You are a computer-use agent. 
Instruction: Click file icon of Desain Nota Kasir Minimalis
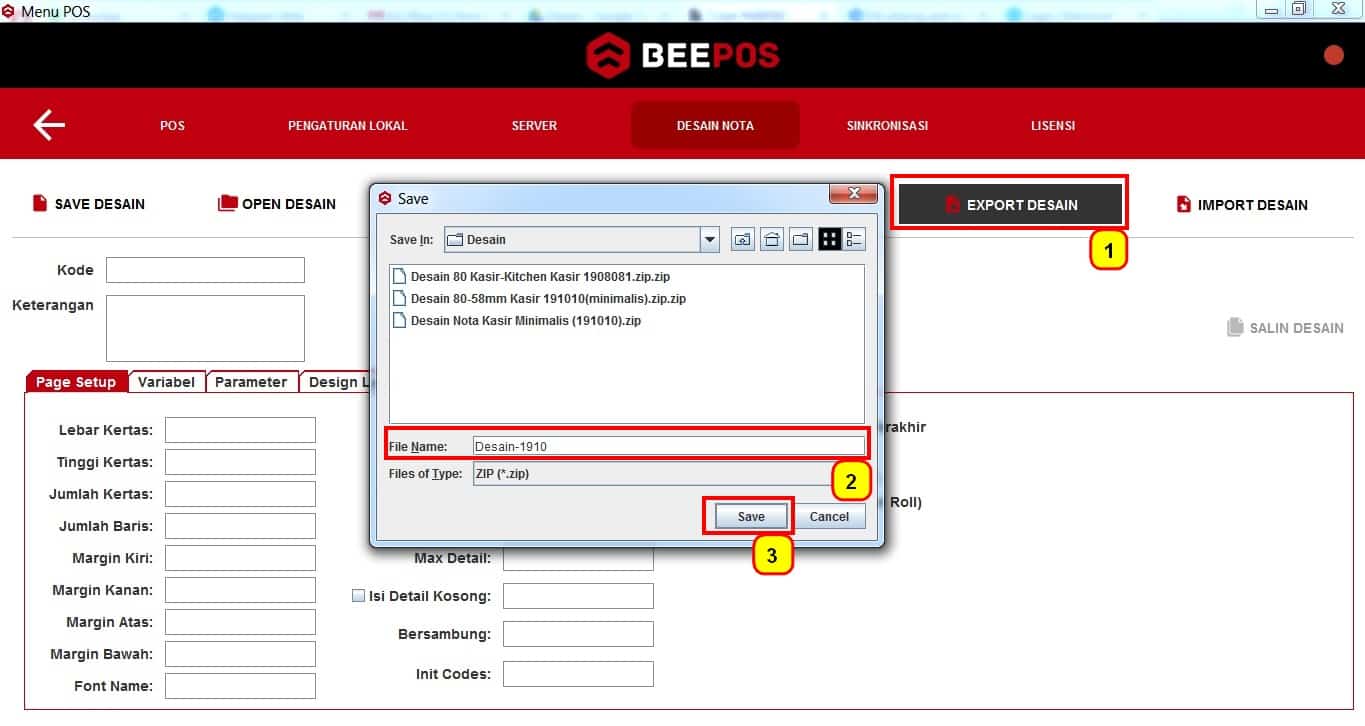(x=400, y=321)
